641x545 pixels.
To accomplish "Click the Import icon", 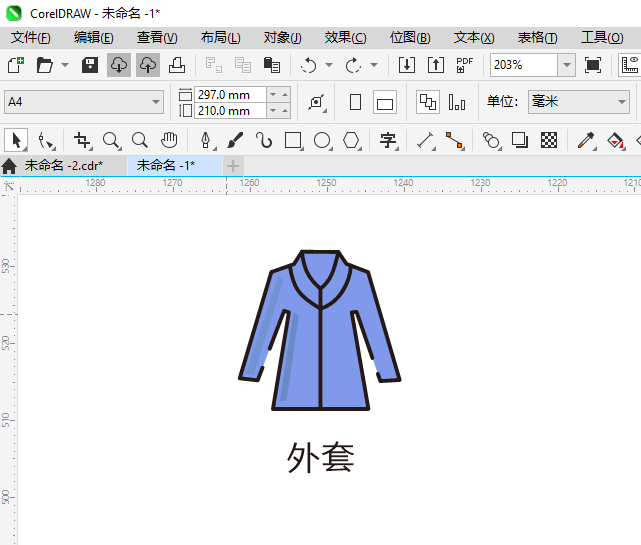I will point(407,65).
